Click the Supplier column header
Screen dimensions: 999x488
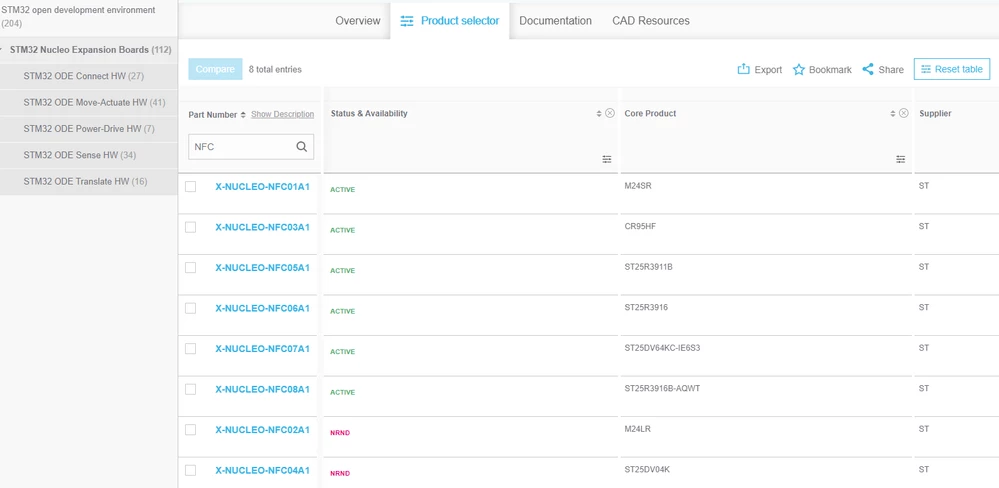click(935, 113)
